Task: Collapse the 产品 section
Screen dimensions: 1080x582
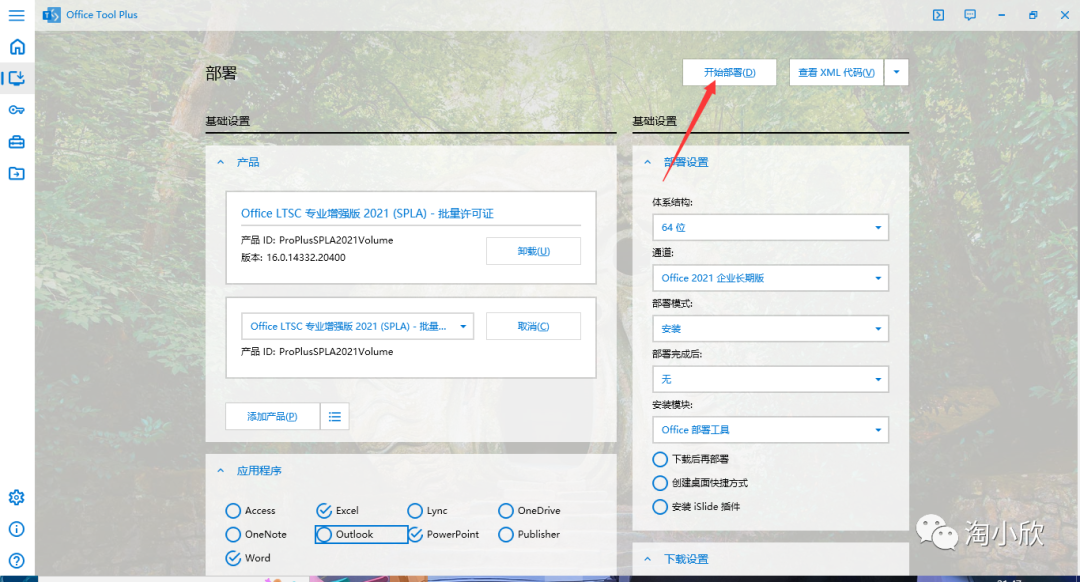Action: point(220,163)
